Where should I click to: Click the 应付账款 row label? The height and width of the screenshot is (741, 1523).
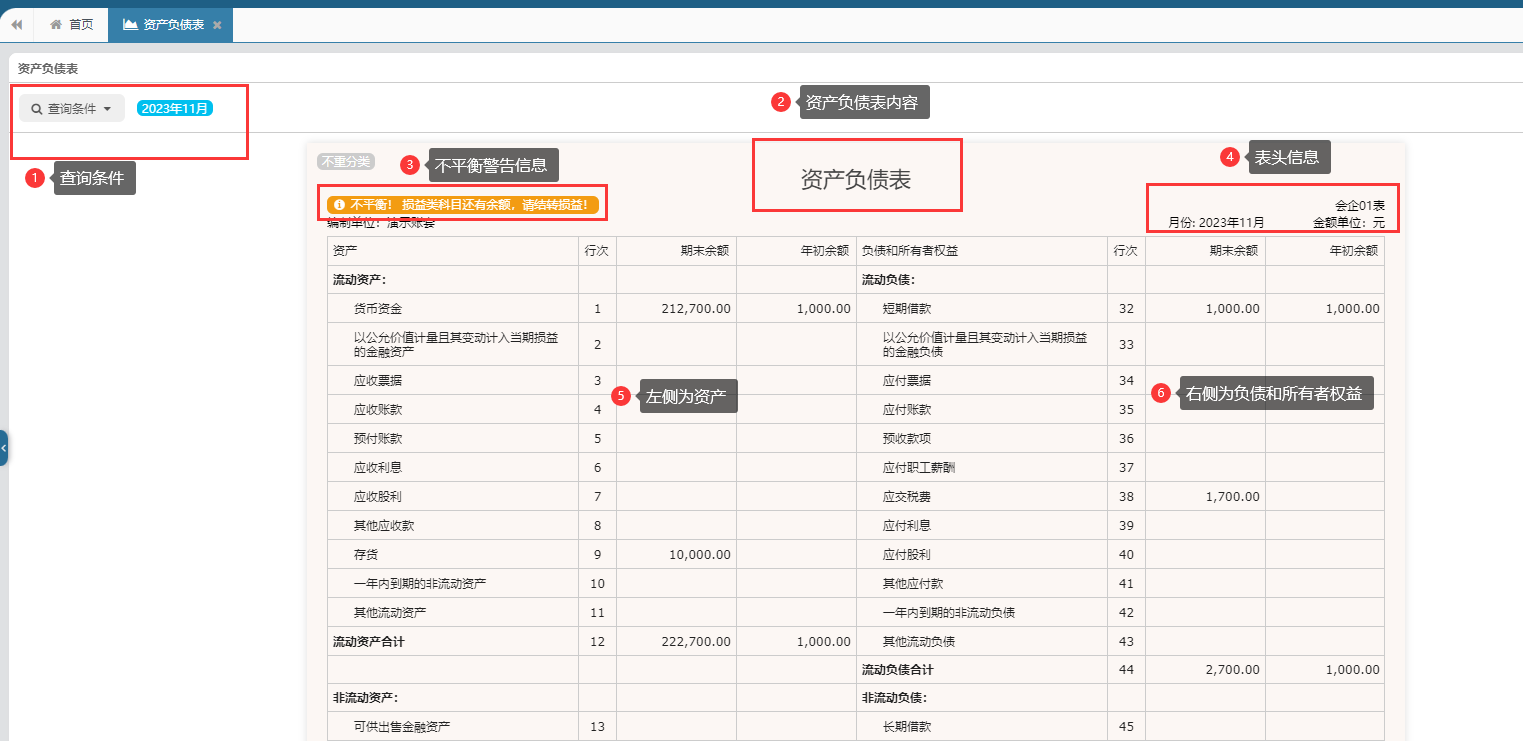pos(907,409)
